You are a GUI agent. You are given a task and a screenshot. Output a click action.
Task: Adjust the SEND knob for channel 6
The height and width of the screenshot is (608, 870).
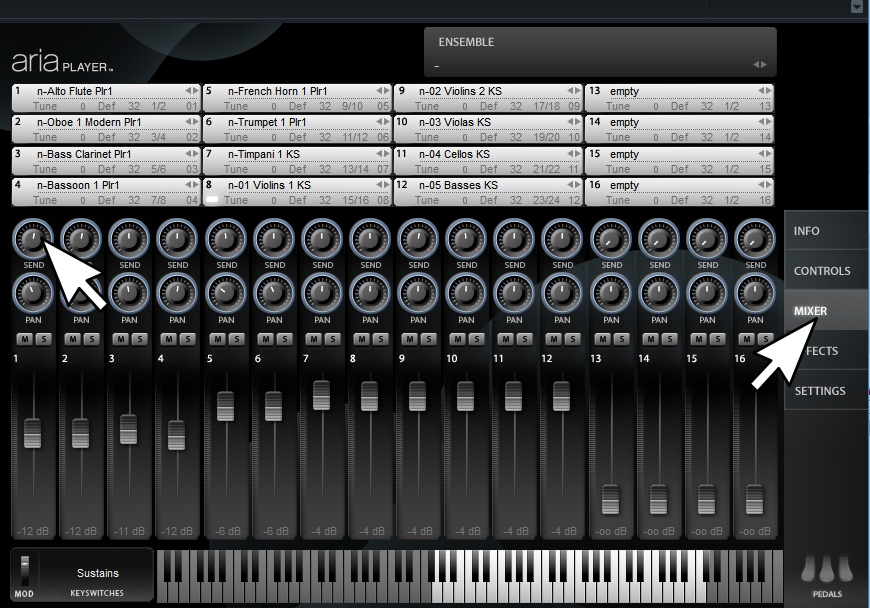[x=274, y=240]
